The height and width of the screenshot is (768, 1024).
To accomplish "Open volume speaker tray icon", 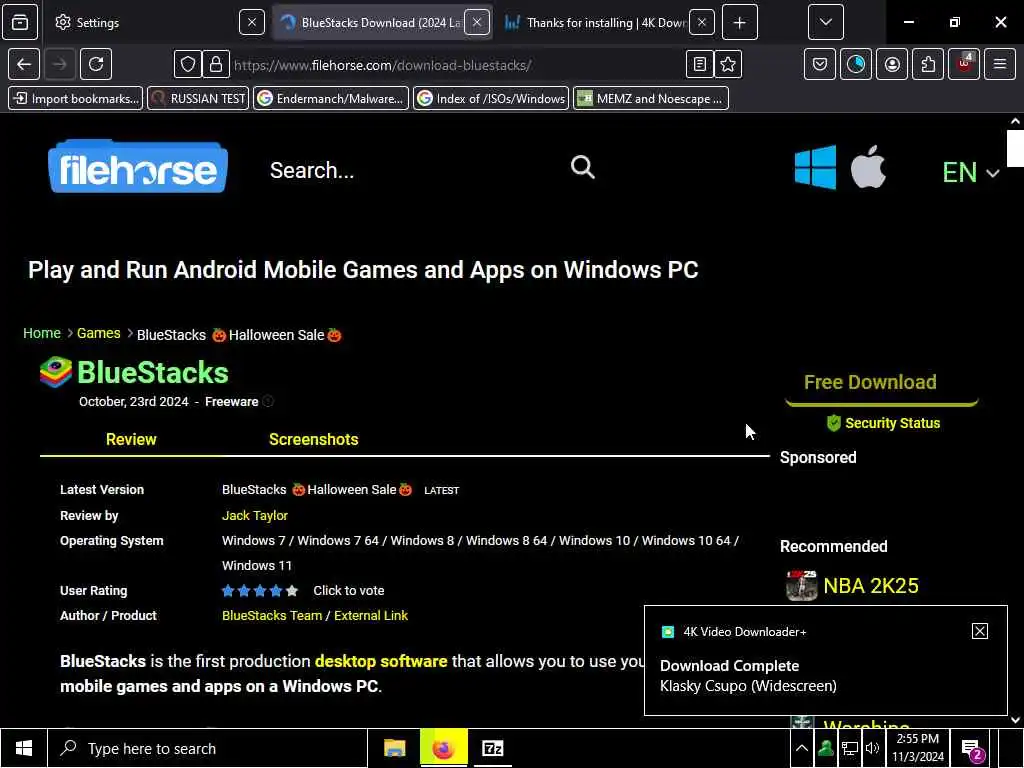I will 872,748.
